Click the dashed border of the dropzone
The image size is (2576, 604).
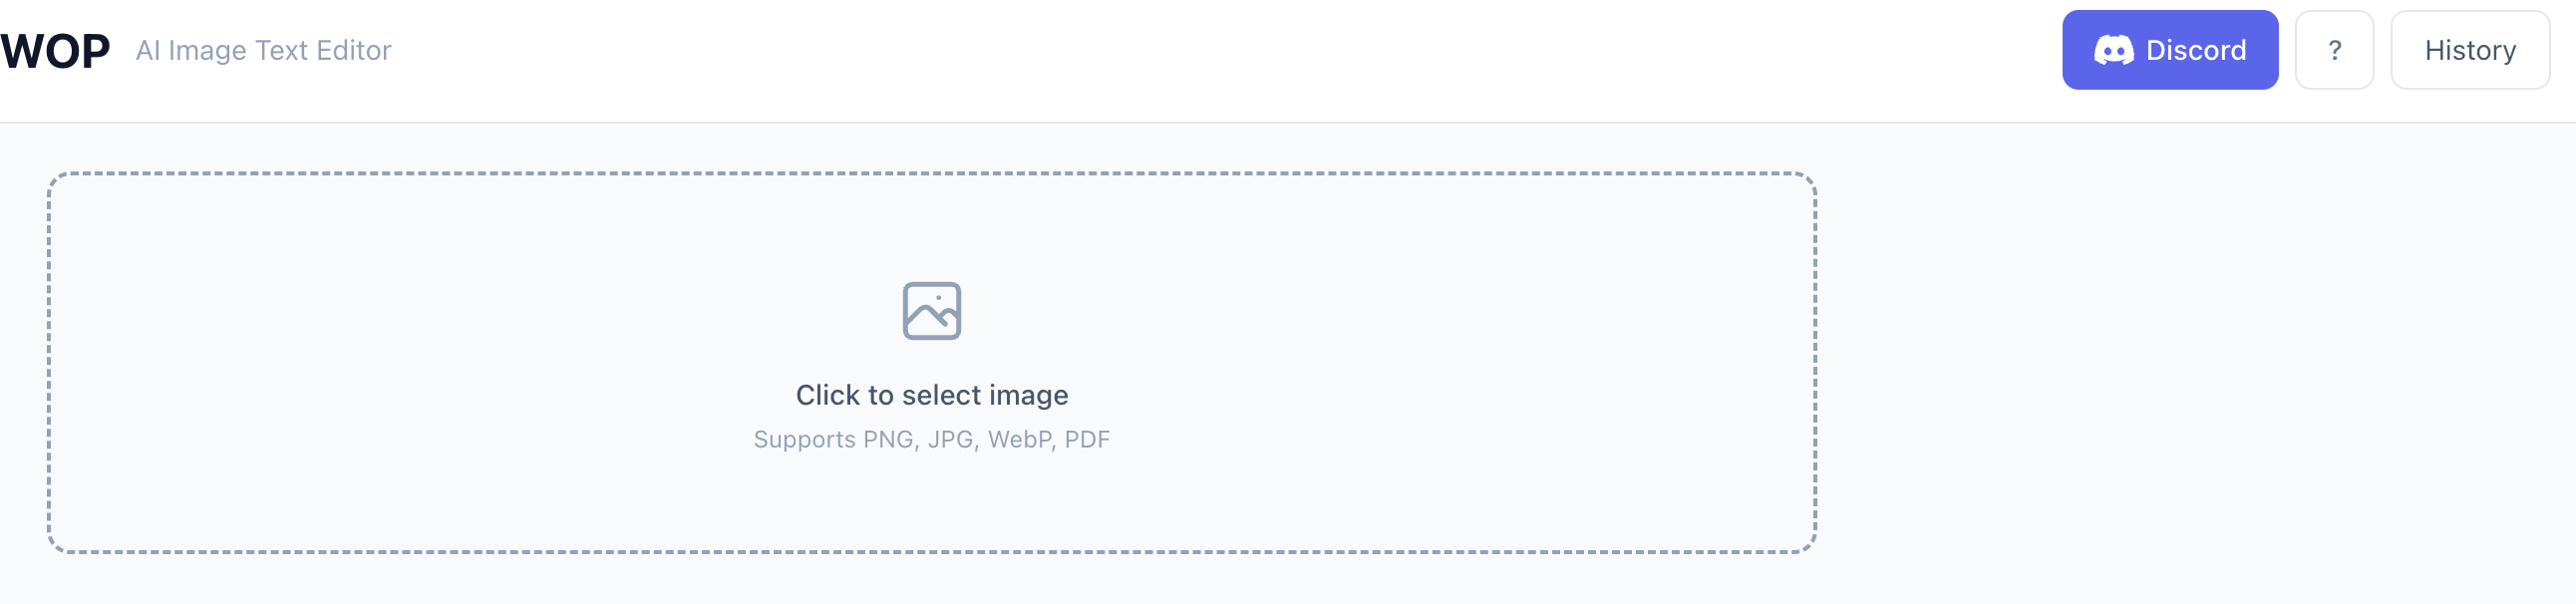[x=932, y=171]
